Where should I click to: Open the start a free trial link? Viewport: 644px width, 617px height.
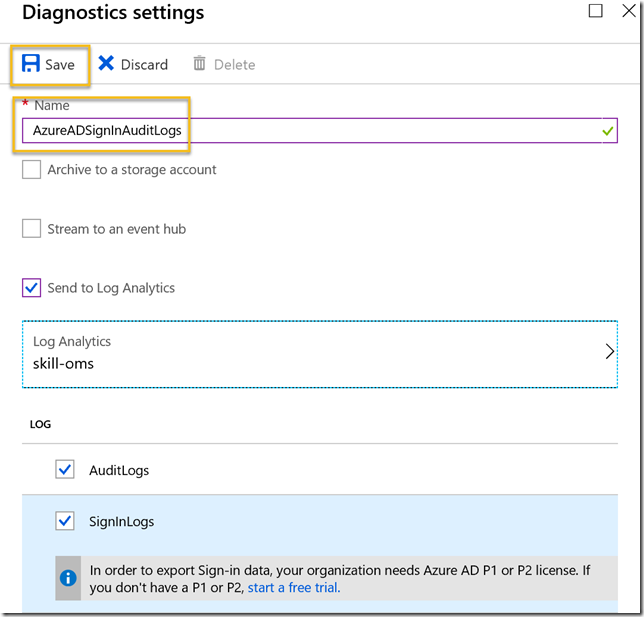tap(294, 588)
